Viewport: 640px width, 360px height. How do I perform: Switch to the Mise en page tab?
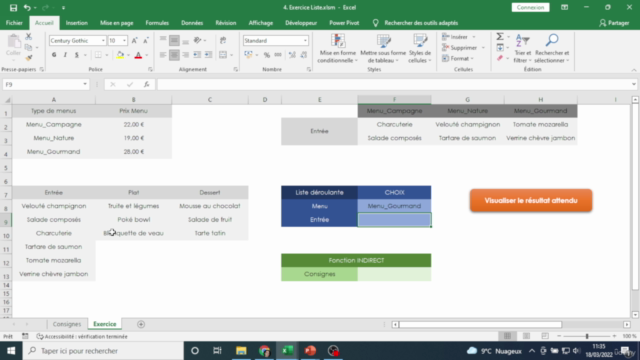coord(117,23)
